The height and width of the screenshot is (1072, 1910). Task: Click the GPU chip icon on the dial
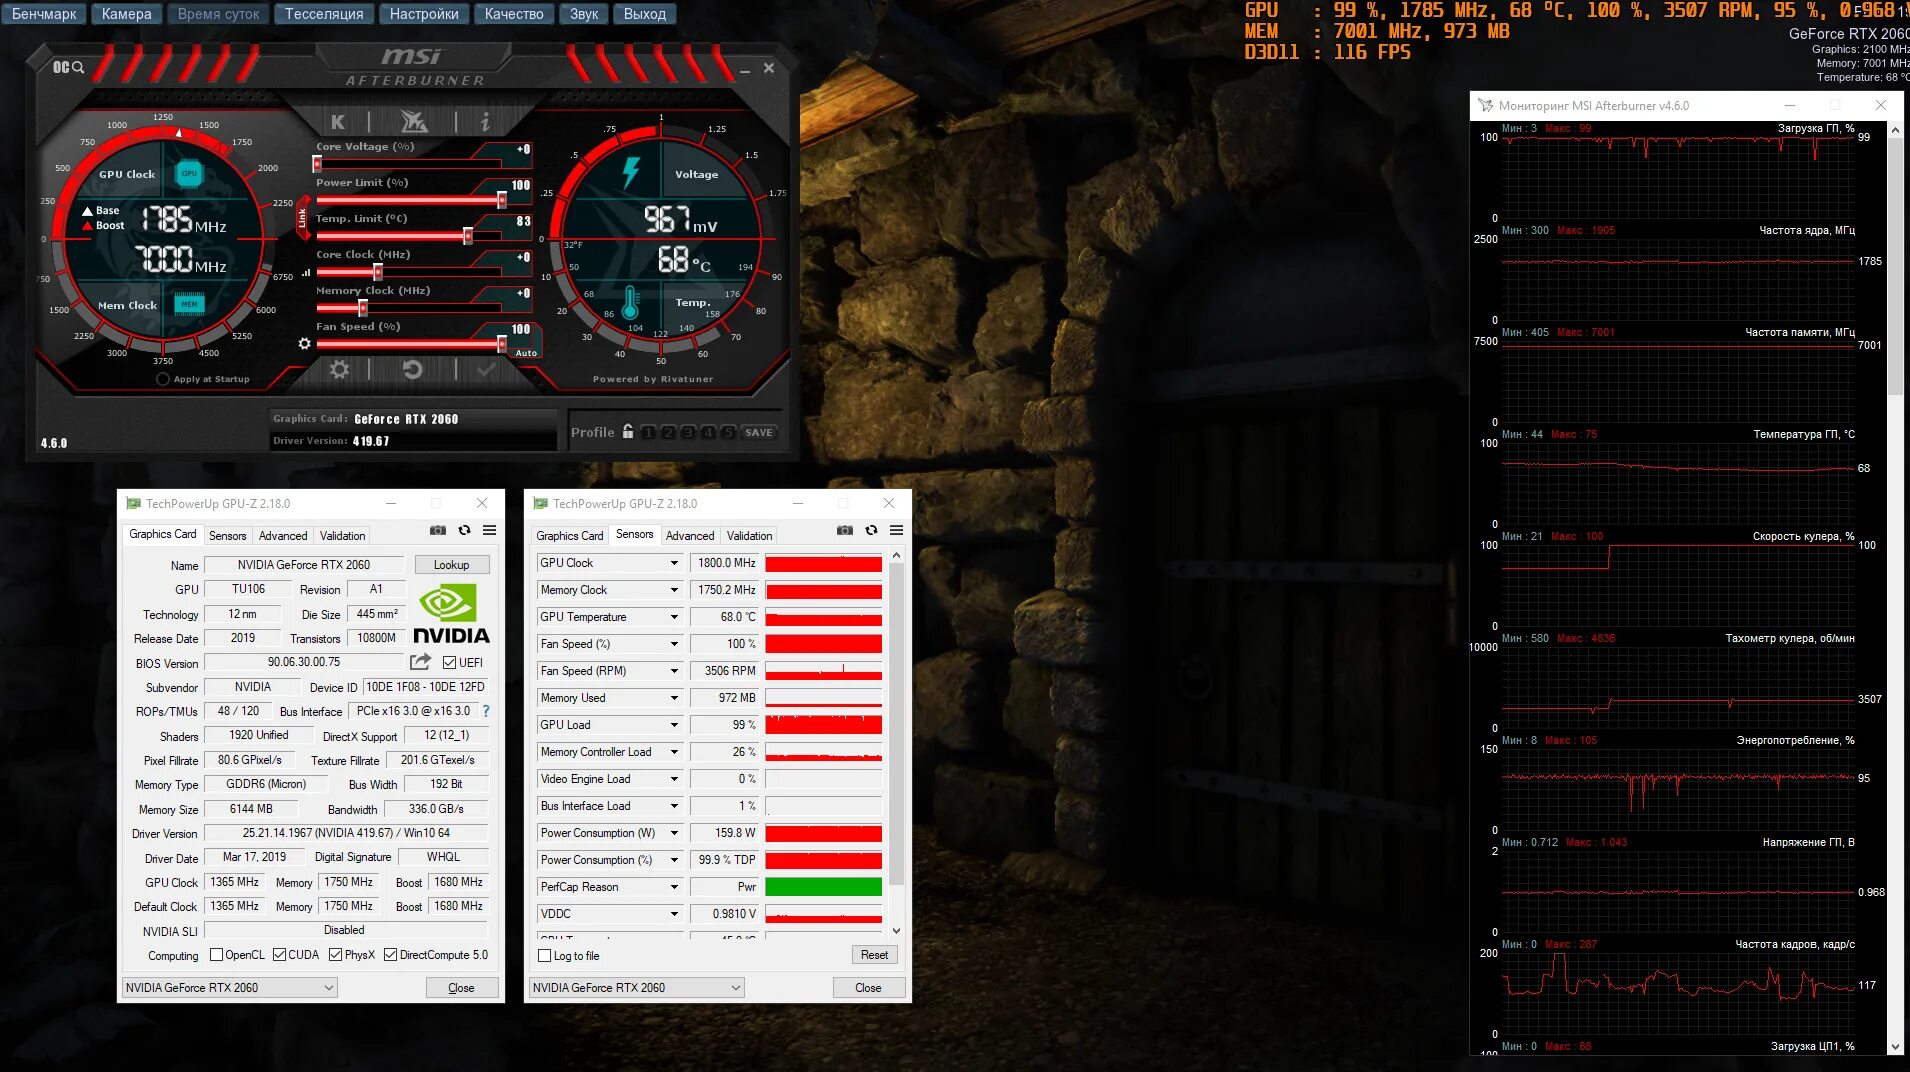(x=189, y=174)
